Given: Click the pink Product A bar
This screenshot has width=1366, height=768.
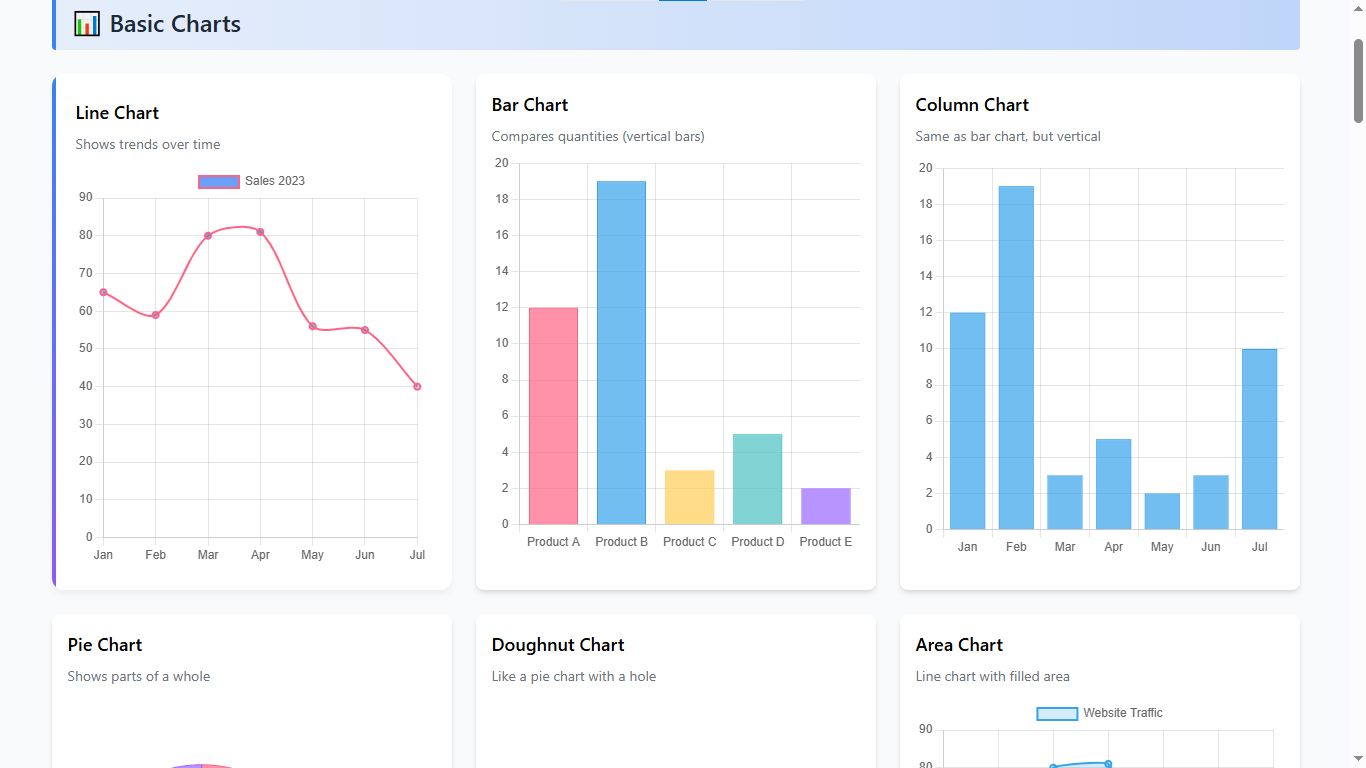Looking at the screenshot, I should pos(553,415).
